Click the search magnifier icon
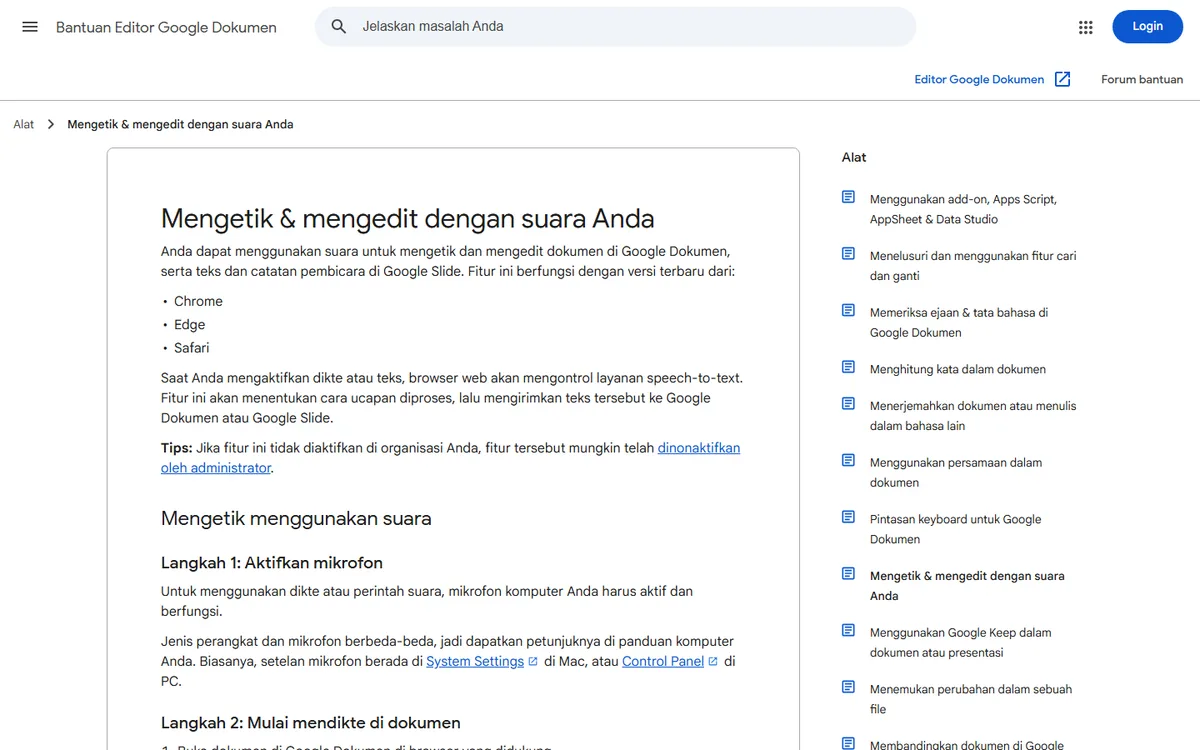 point(339,27)
